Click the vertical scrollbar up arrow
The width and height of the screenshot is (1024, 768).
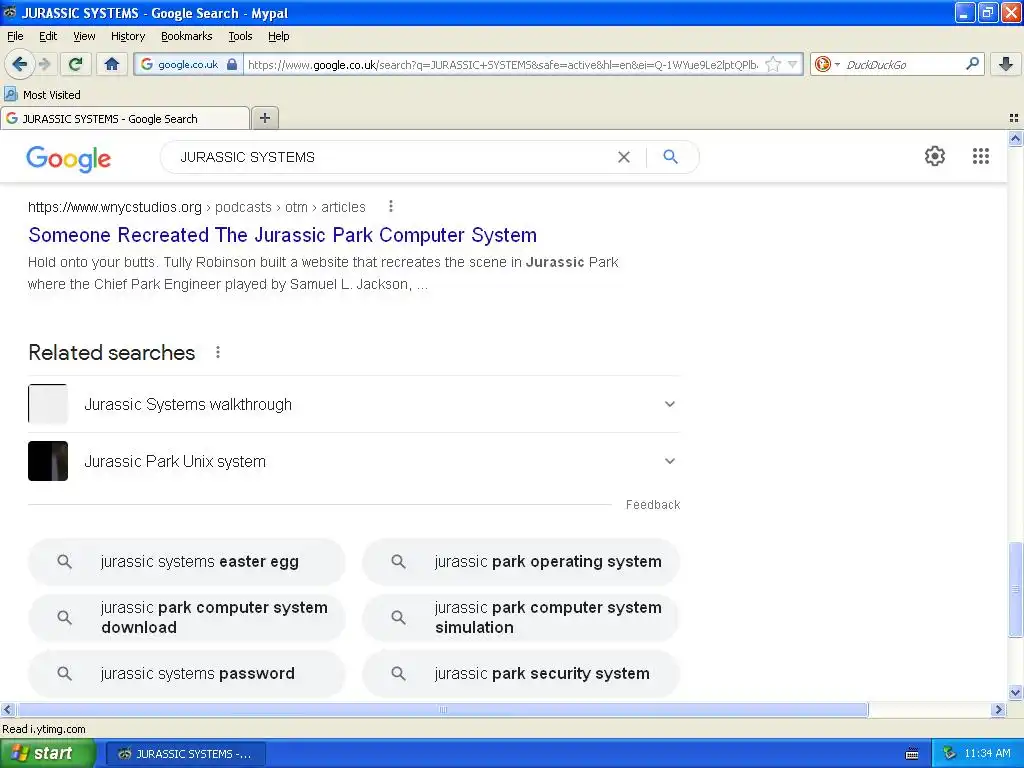tap(1015, 138)
